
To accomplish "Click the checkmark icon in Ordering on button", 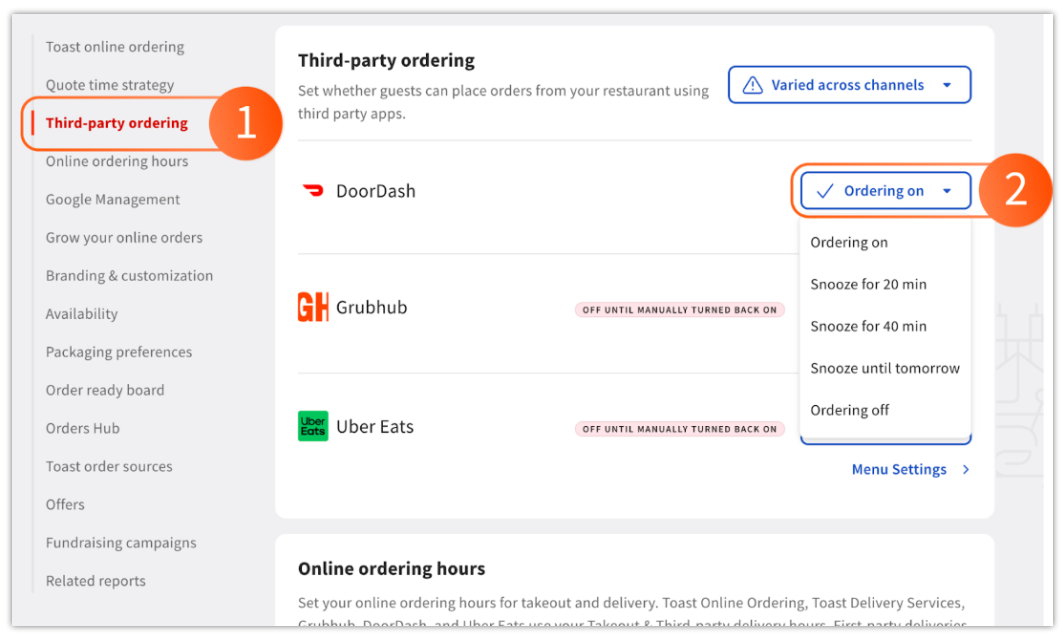I will click(x=825, y=191).
